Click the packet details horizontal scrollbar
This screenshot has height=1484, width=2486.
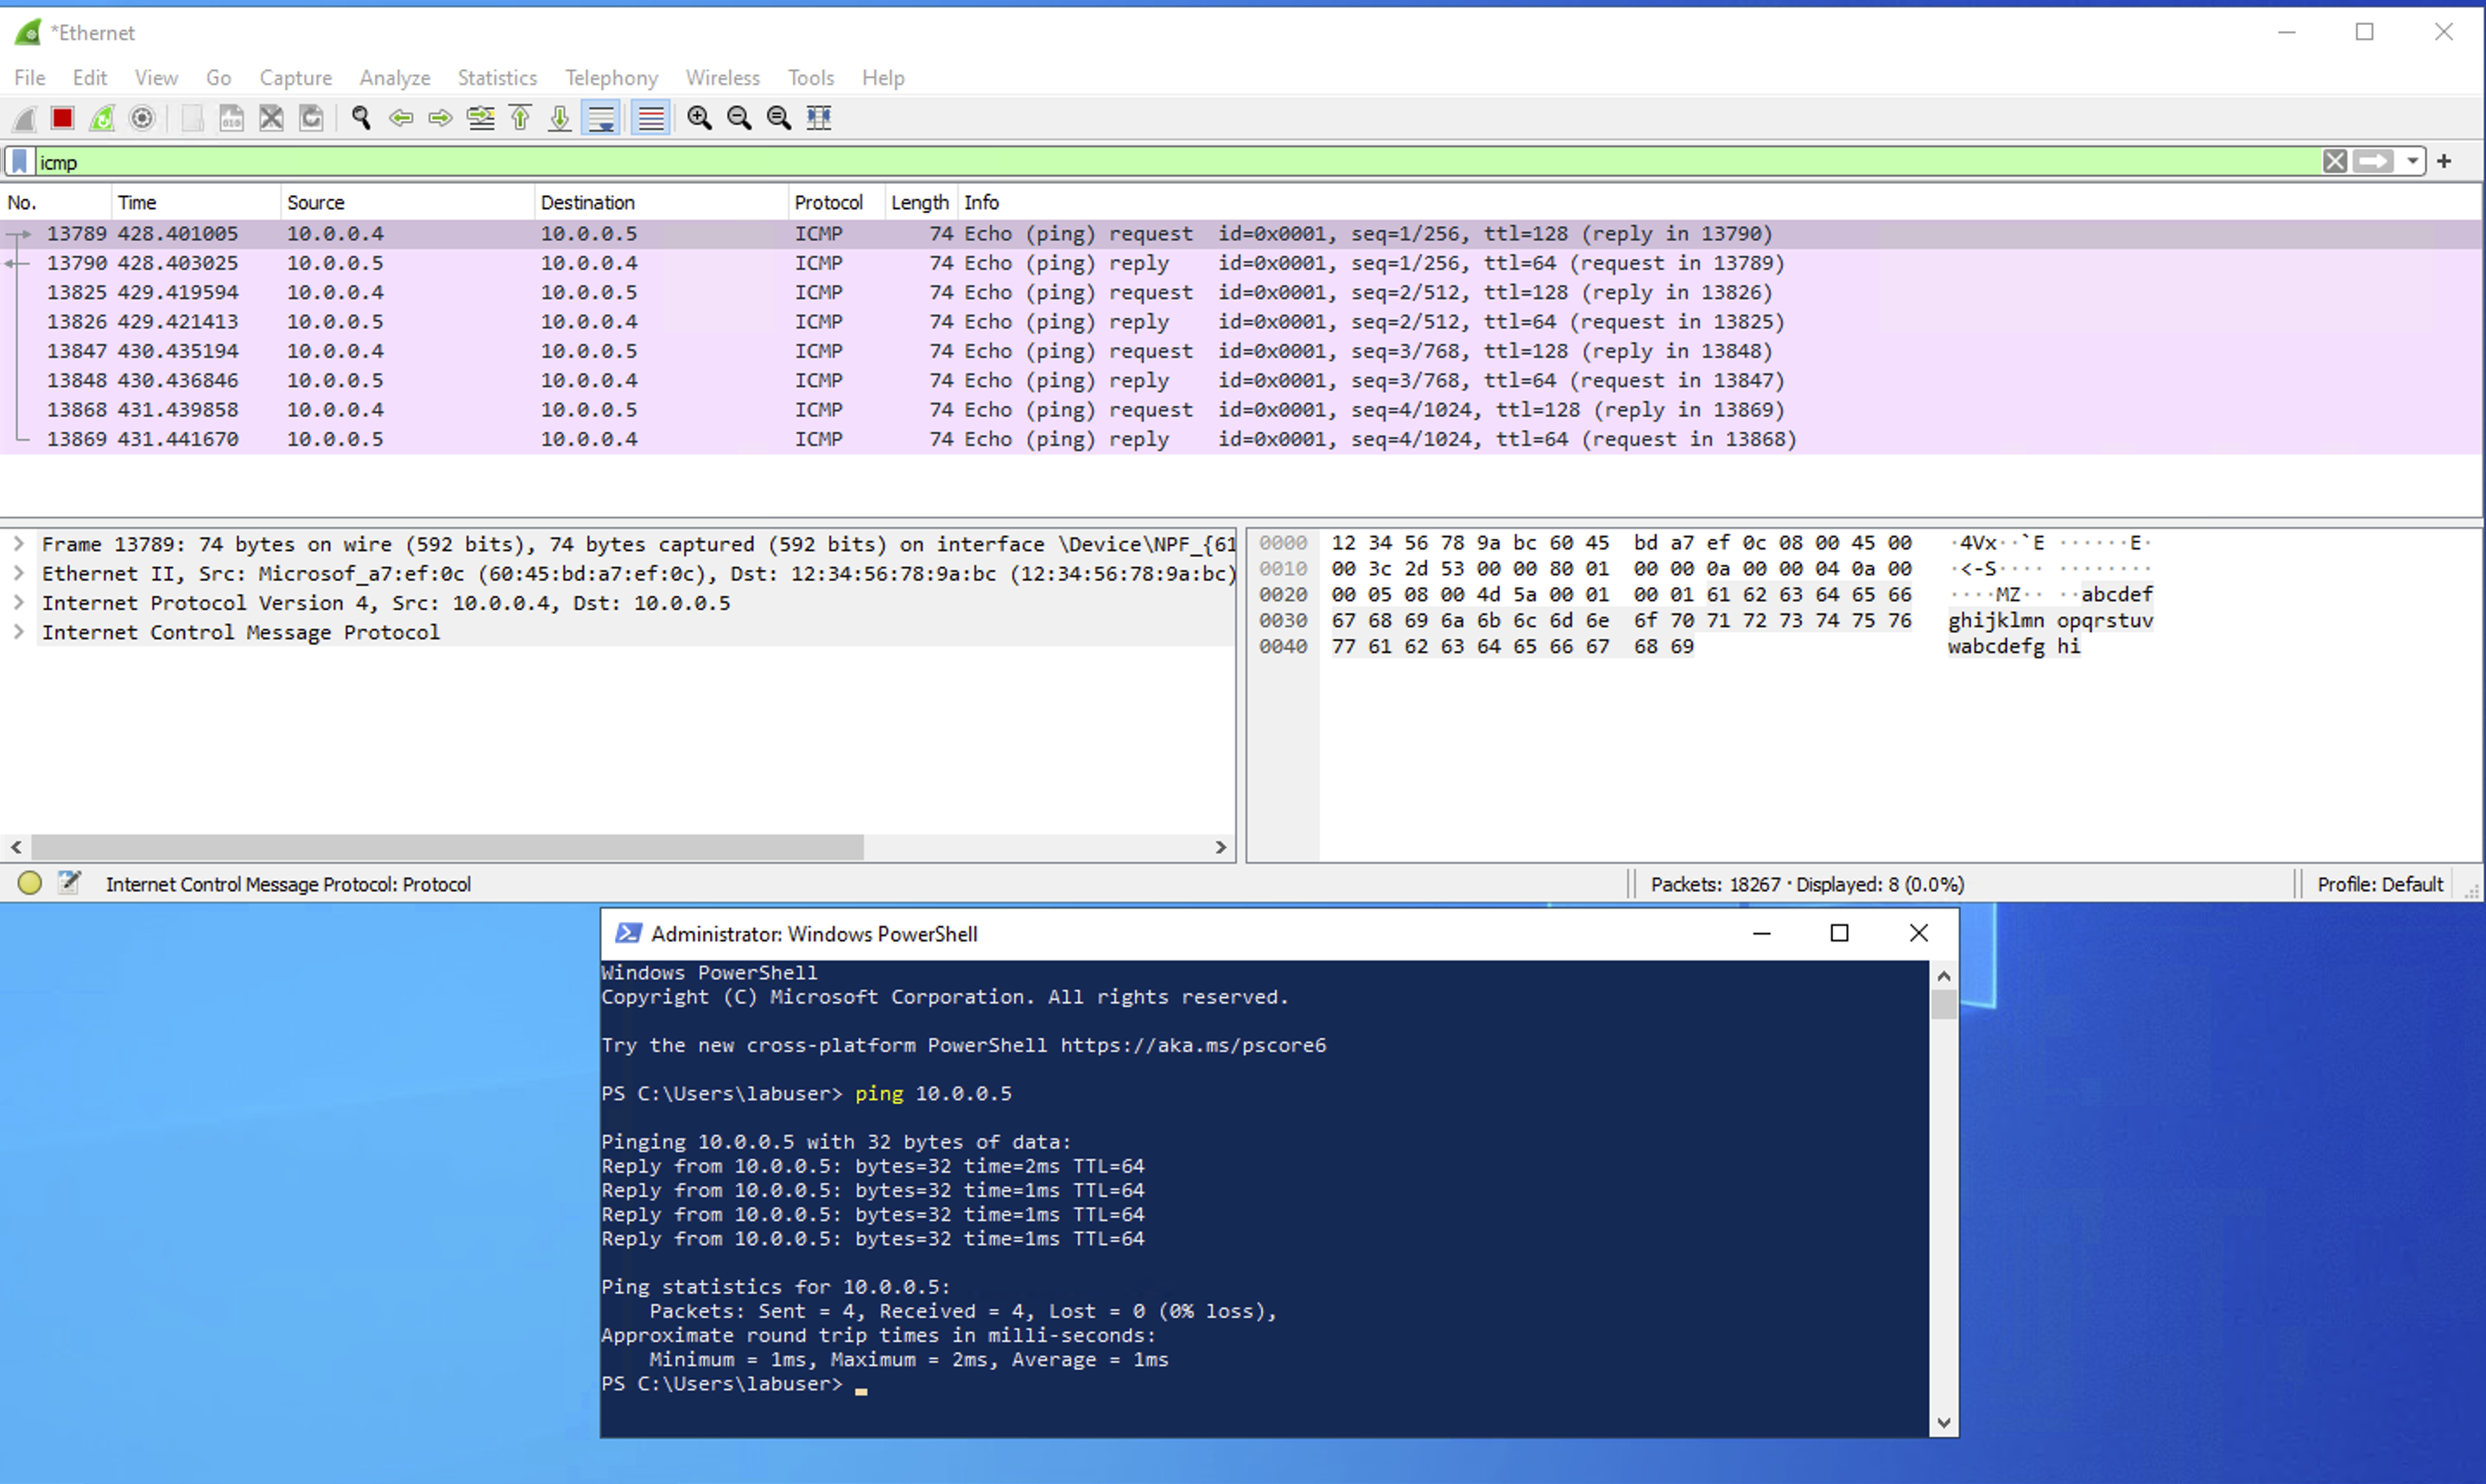point(447,847)
